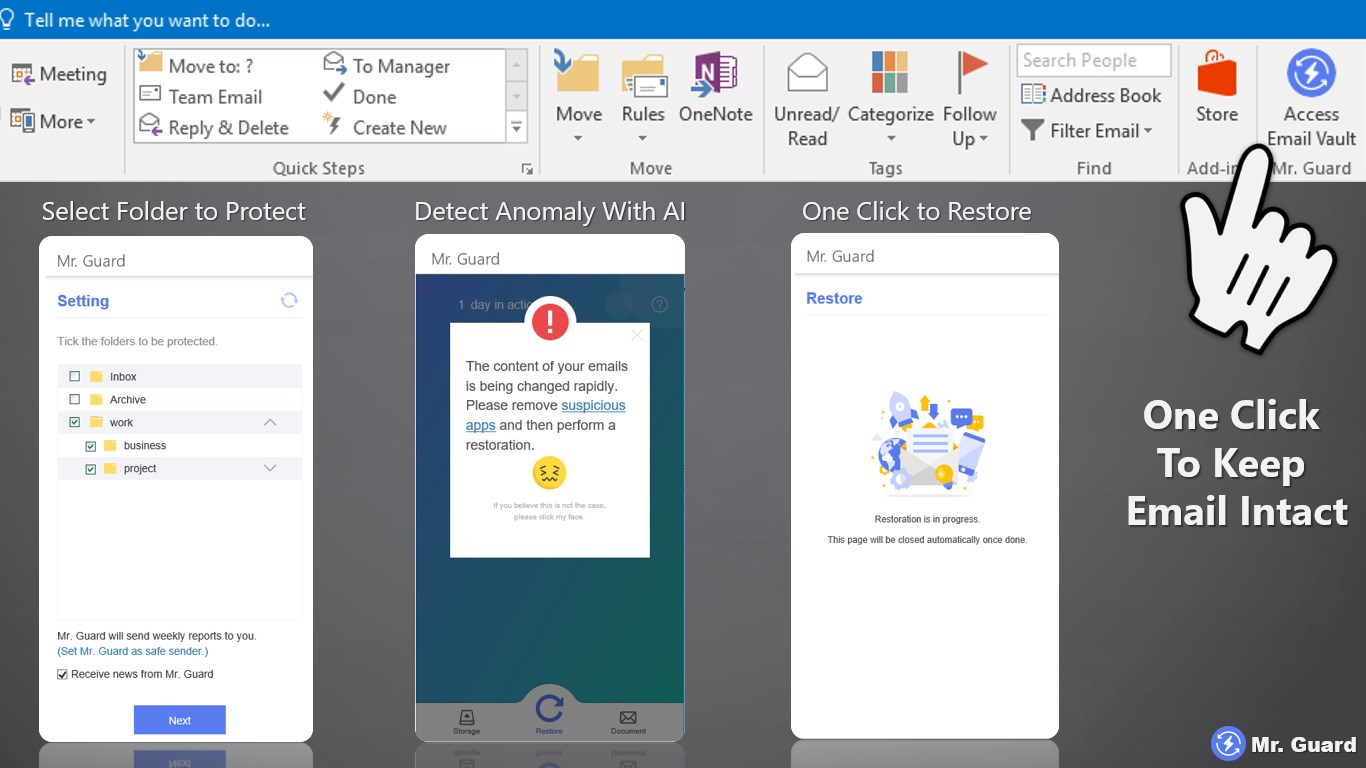Click the Meeting reply button
The width and height of the screenshot is (1366, 768).
(58, 74)
